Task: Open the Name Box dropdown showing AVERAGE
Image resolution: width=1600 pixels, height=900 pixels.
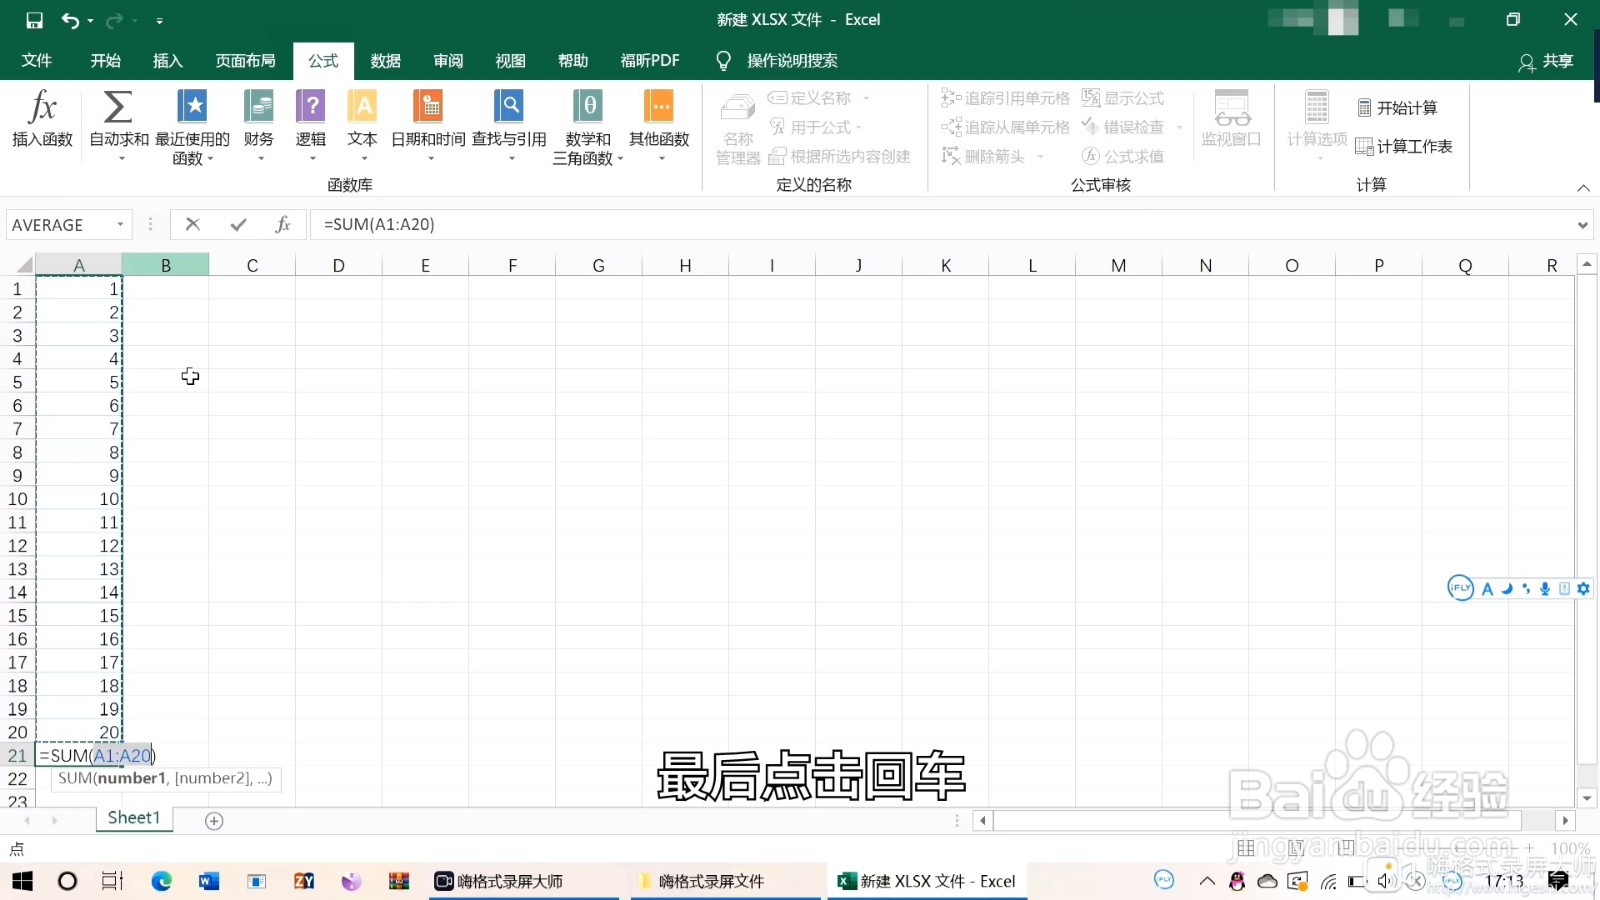Action: [x=122, y=224]
